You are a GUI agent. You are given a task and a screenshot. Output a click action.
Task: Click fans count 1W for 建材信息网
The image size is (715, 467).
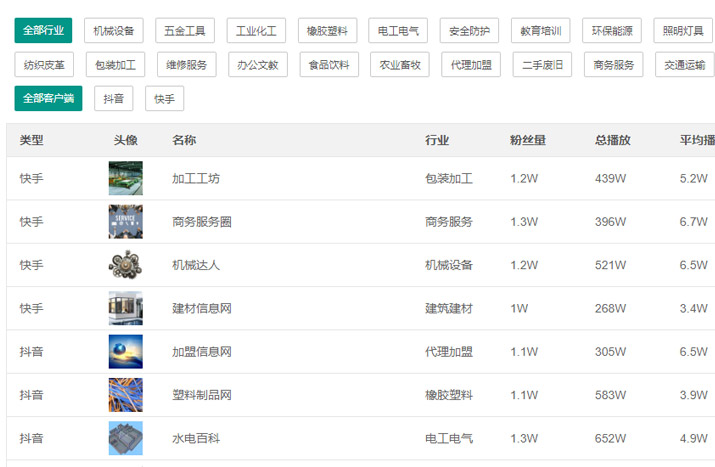pos(519,308)
